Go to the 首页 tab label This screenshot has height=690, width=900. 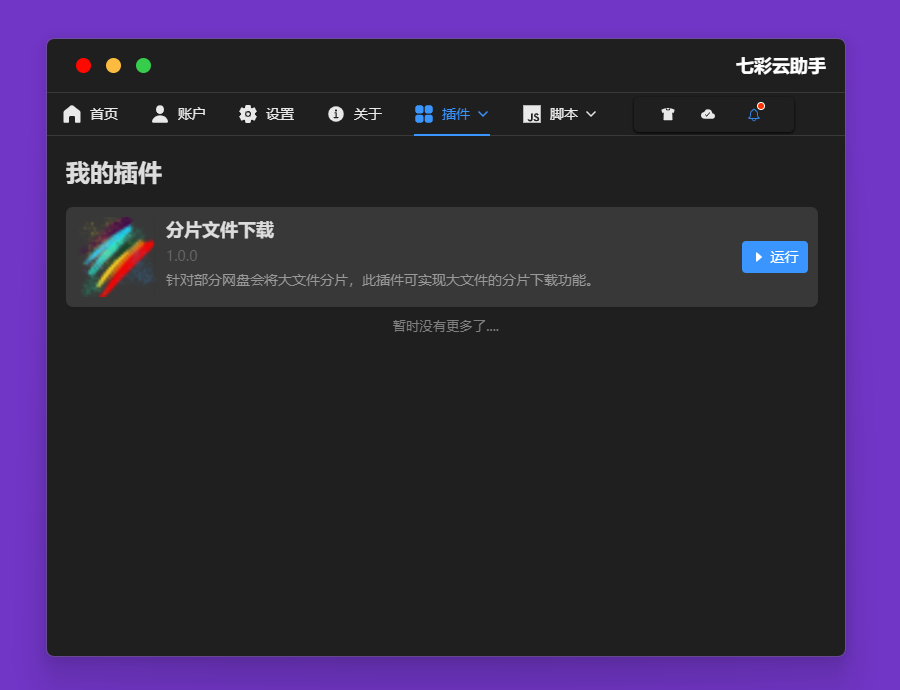pos(104,114)
